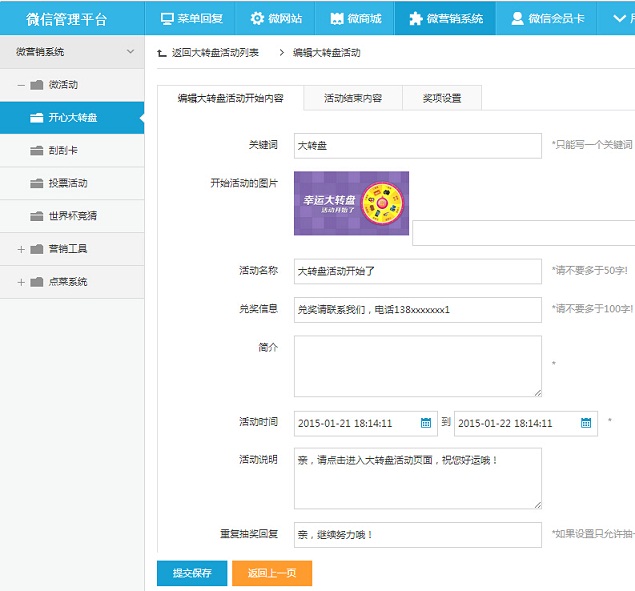Focus the image path field beside the thumbnail
635x591 pixels.
[x=524, y=233]
